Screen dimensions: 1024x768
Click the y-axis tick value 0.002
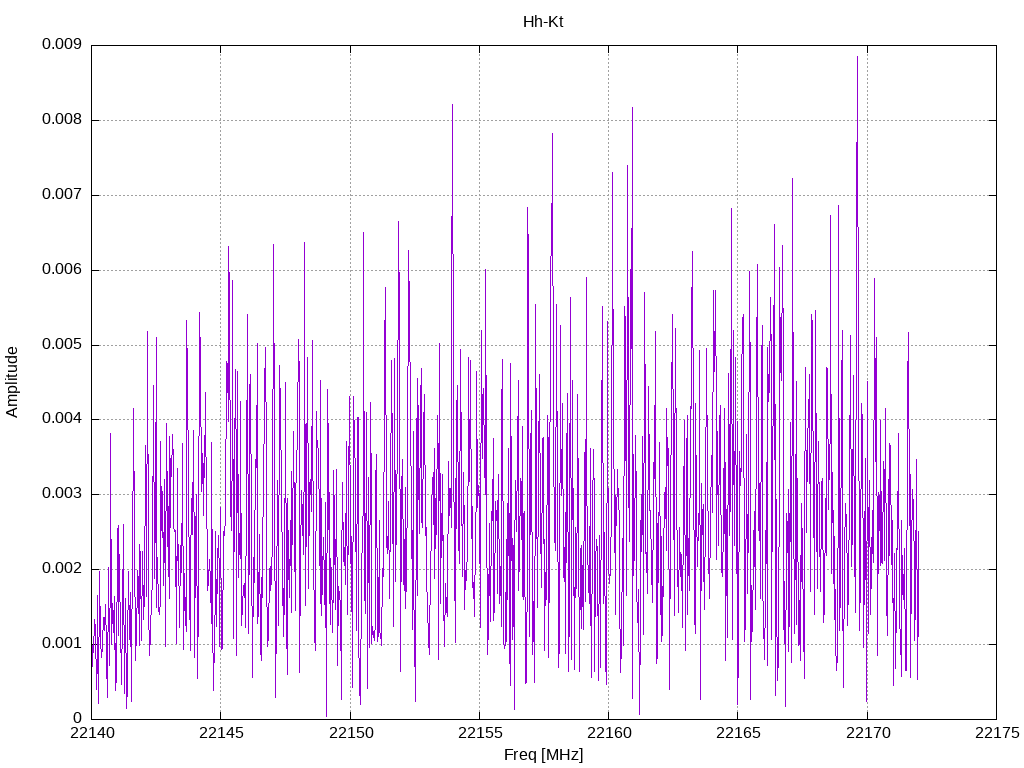pos(62,568)
